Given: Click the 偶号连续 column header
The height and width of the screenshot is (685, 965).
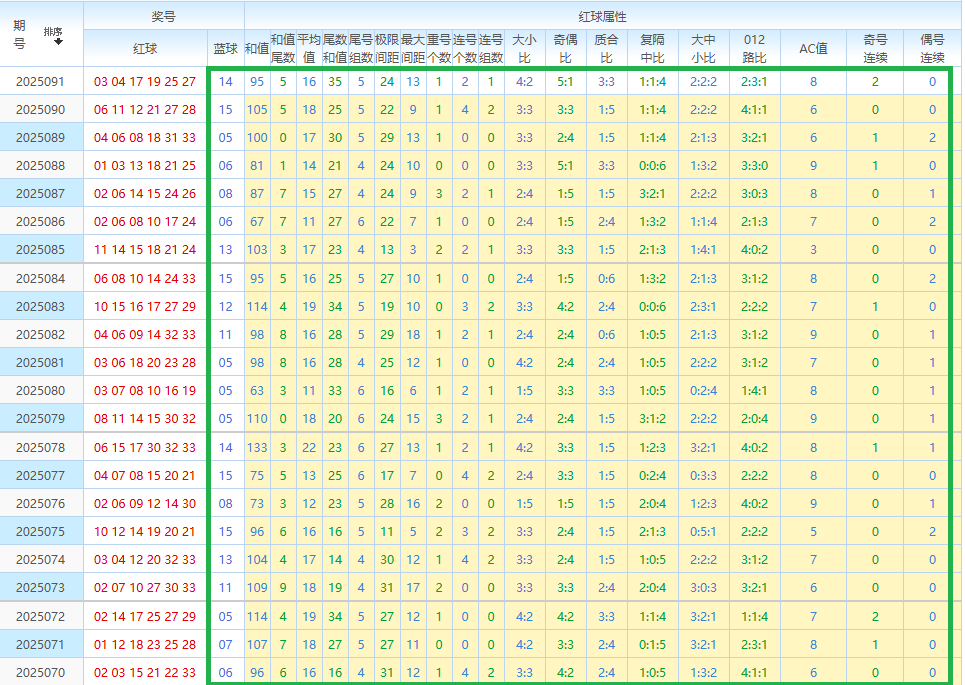Looking at the screenshot, I should [932, 49].
